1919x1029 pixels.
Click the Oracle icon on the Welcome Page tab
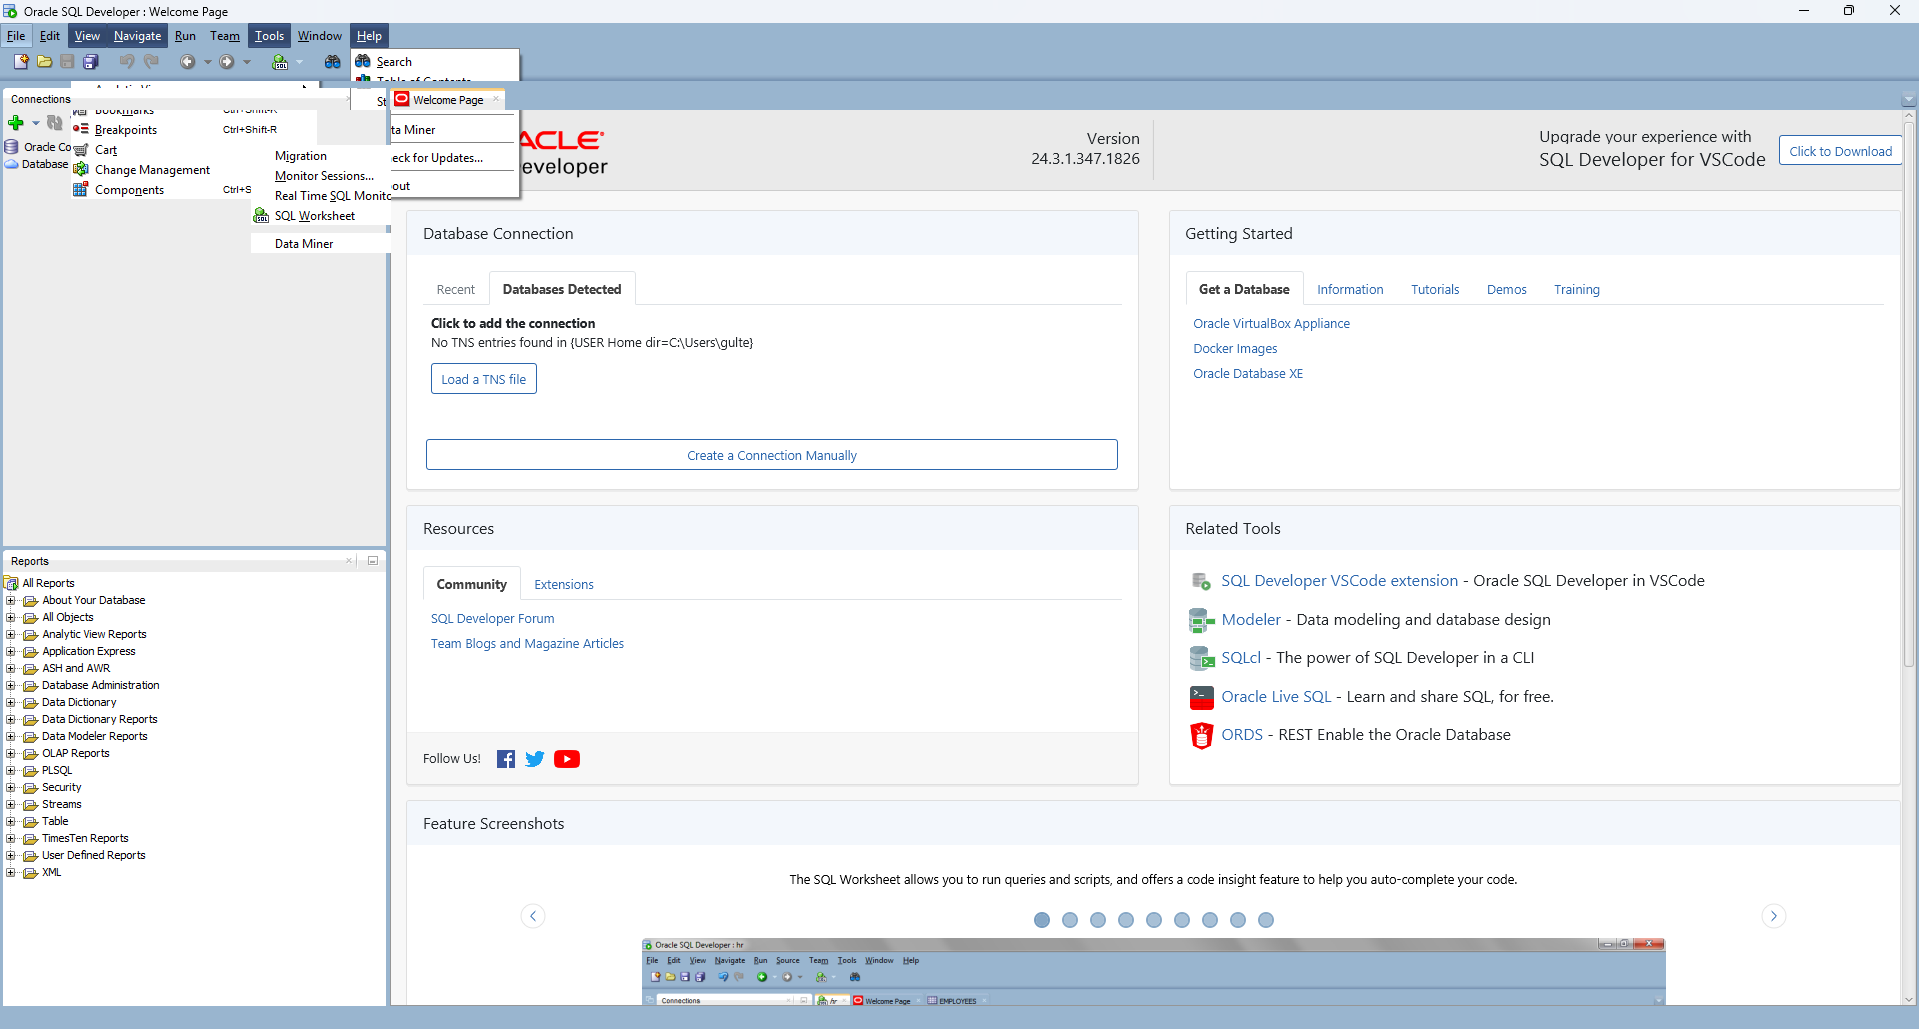402,99
